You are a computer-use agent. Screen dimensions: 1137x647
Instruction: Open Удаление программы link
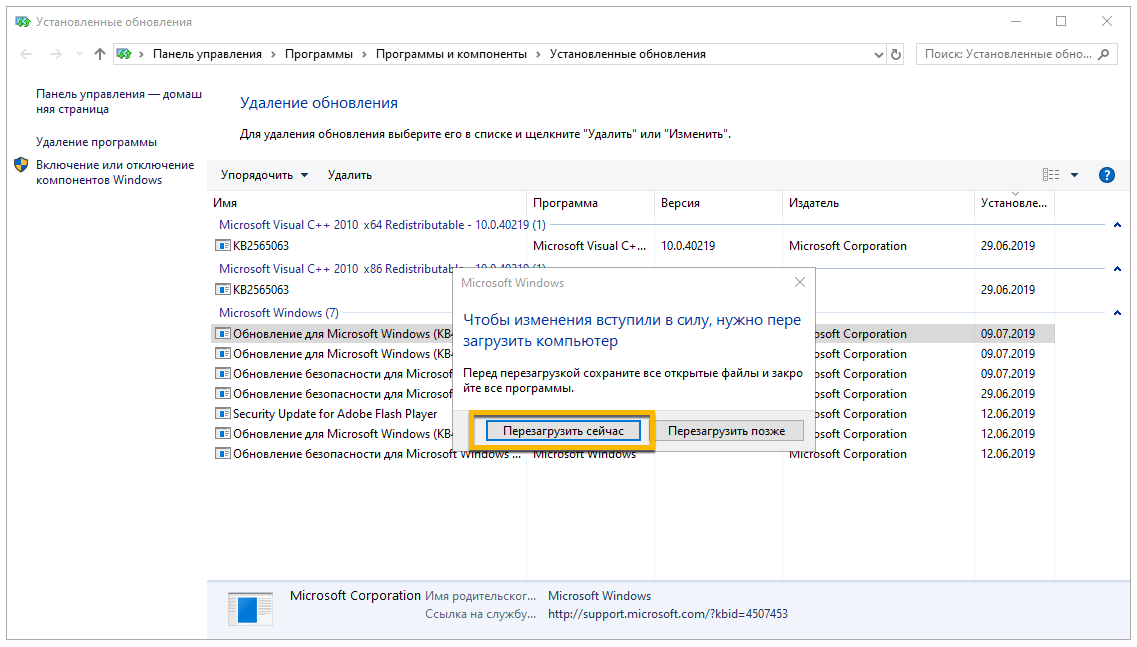click(x=96, y=142)
